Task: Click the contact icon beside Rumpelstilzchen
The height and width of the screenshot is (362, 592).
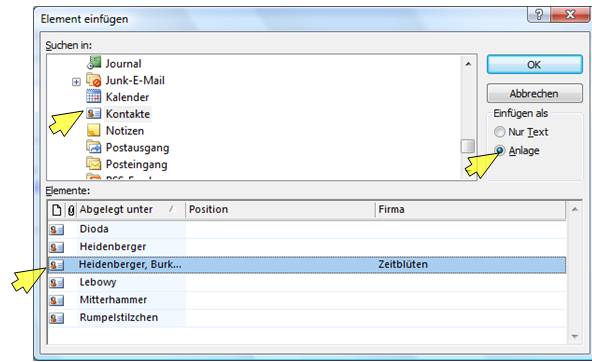Action: point(57,318)
